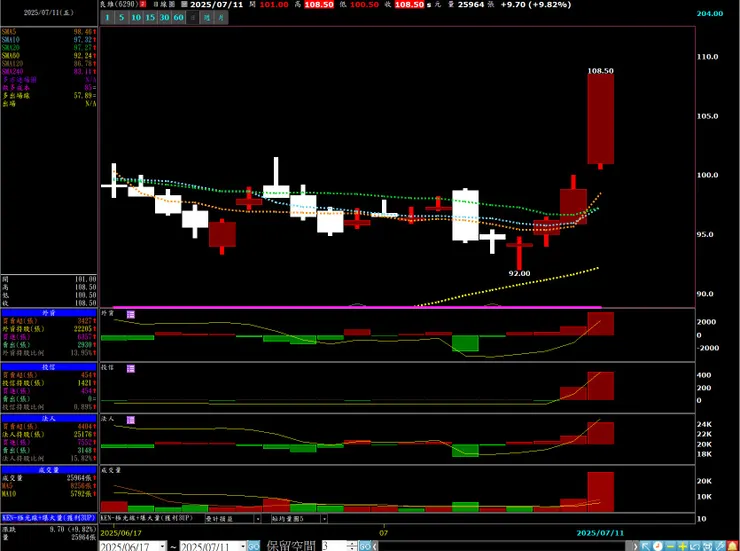Click the red badge next to stock code 6290

click(x=143, y=4)
